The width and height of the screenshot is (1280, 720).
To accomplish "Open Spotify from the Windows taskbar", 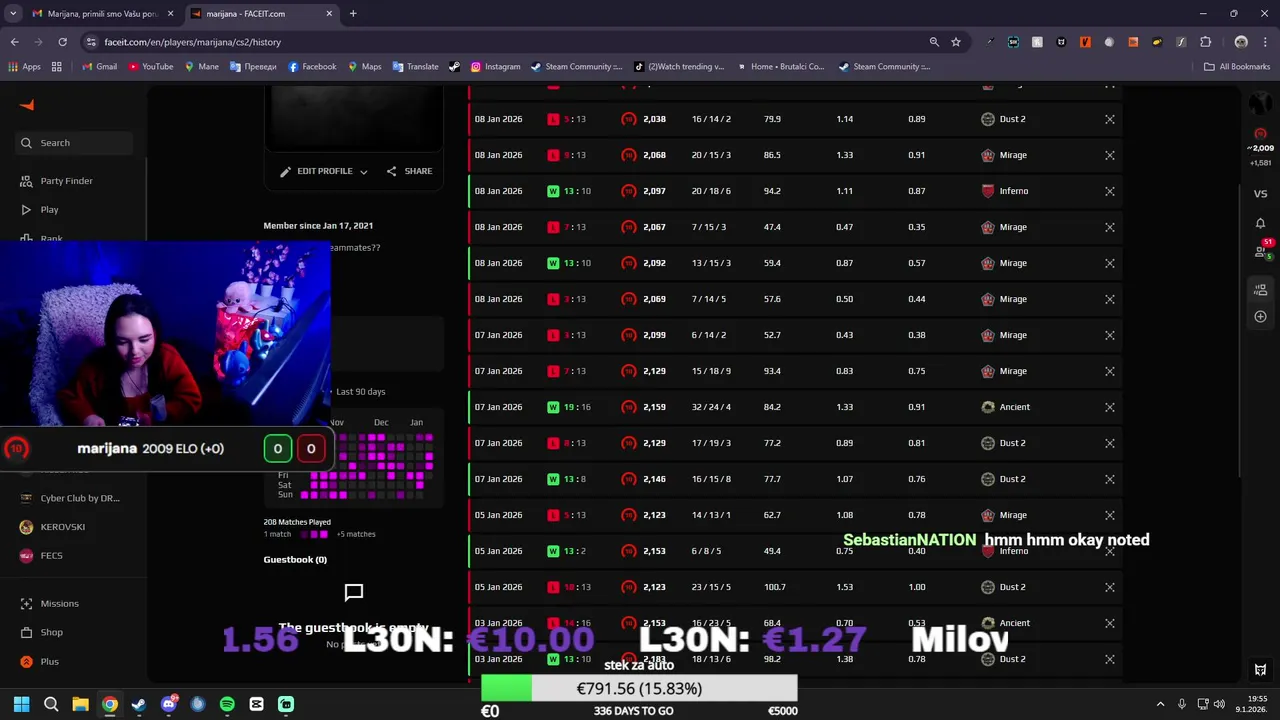I will [x=227, y=704].
